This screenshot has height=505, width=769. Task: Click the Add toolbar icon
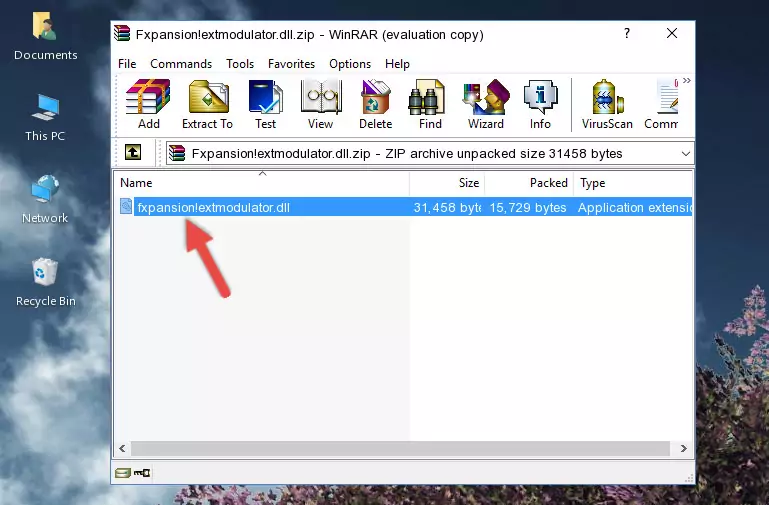148,104
